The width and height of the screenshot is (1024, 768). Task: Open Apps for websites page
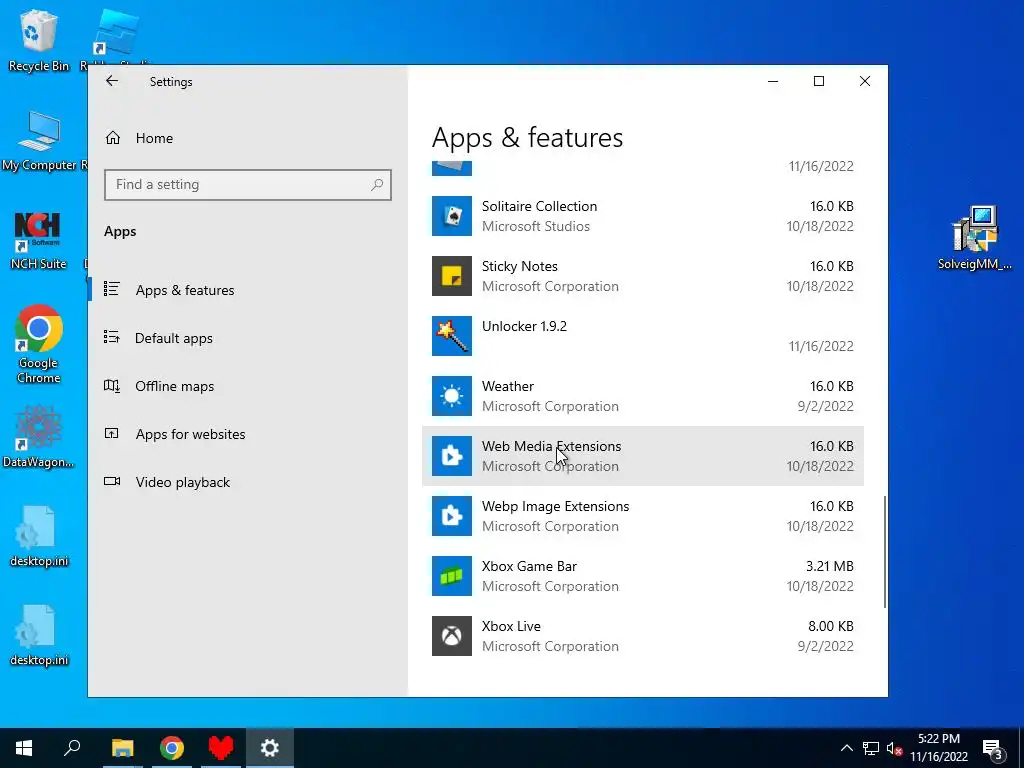coord(190,434)
